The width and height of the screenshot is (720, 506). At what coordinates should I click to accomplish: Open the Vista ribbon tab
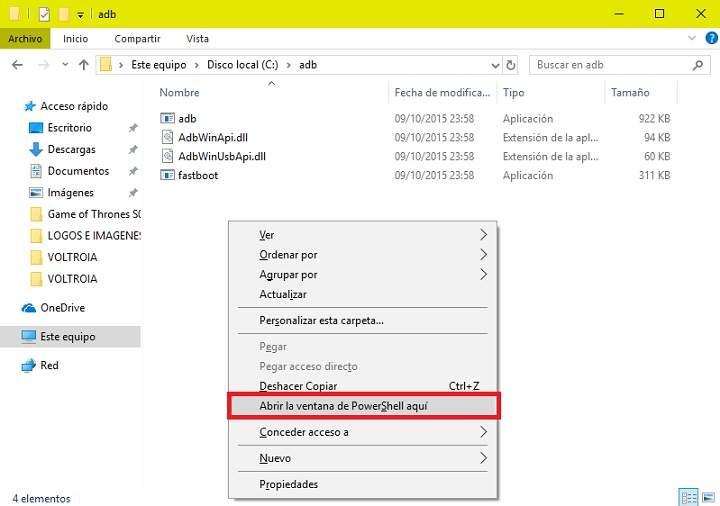point(197,39)
